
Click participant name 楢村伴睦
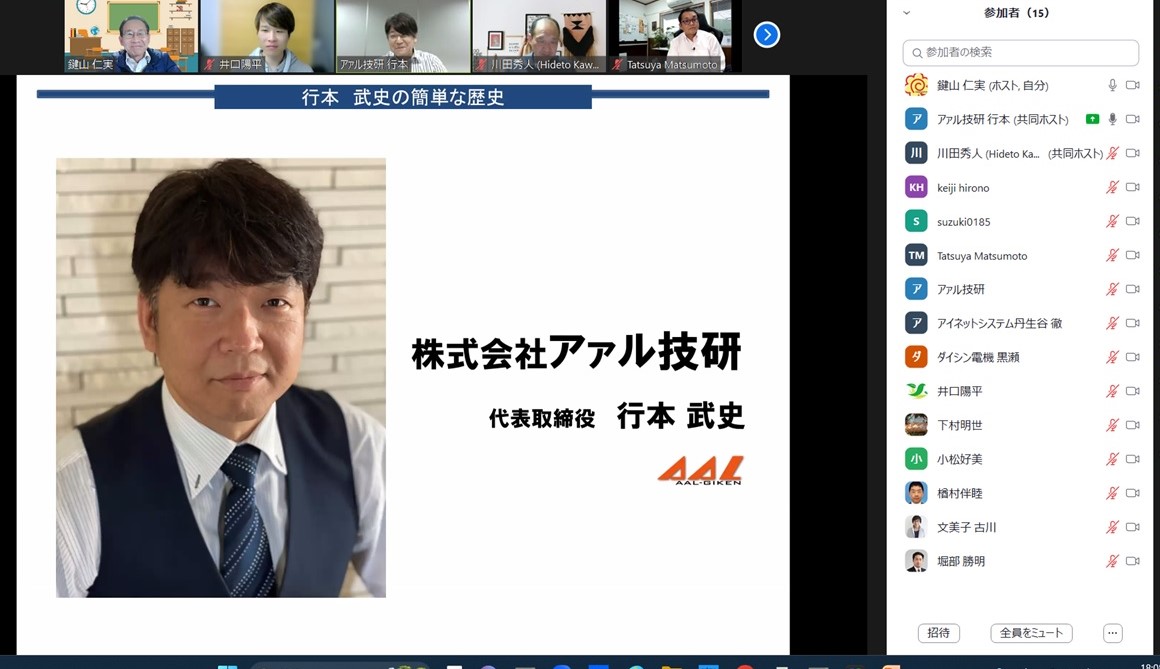tap(960, 494)
